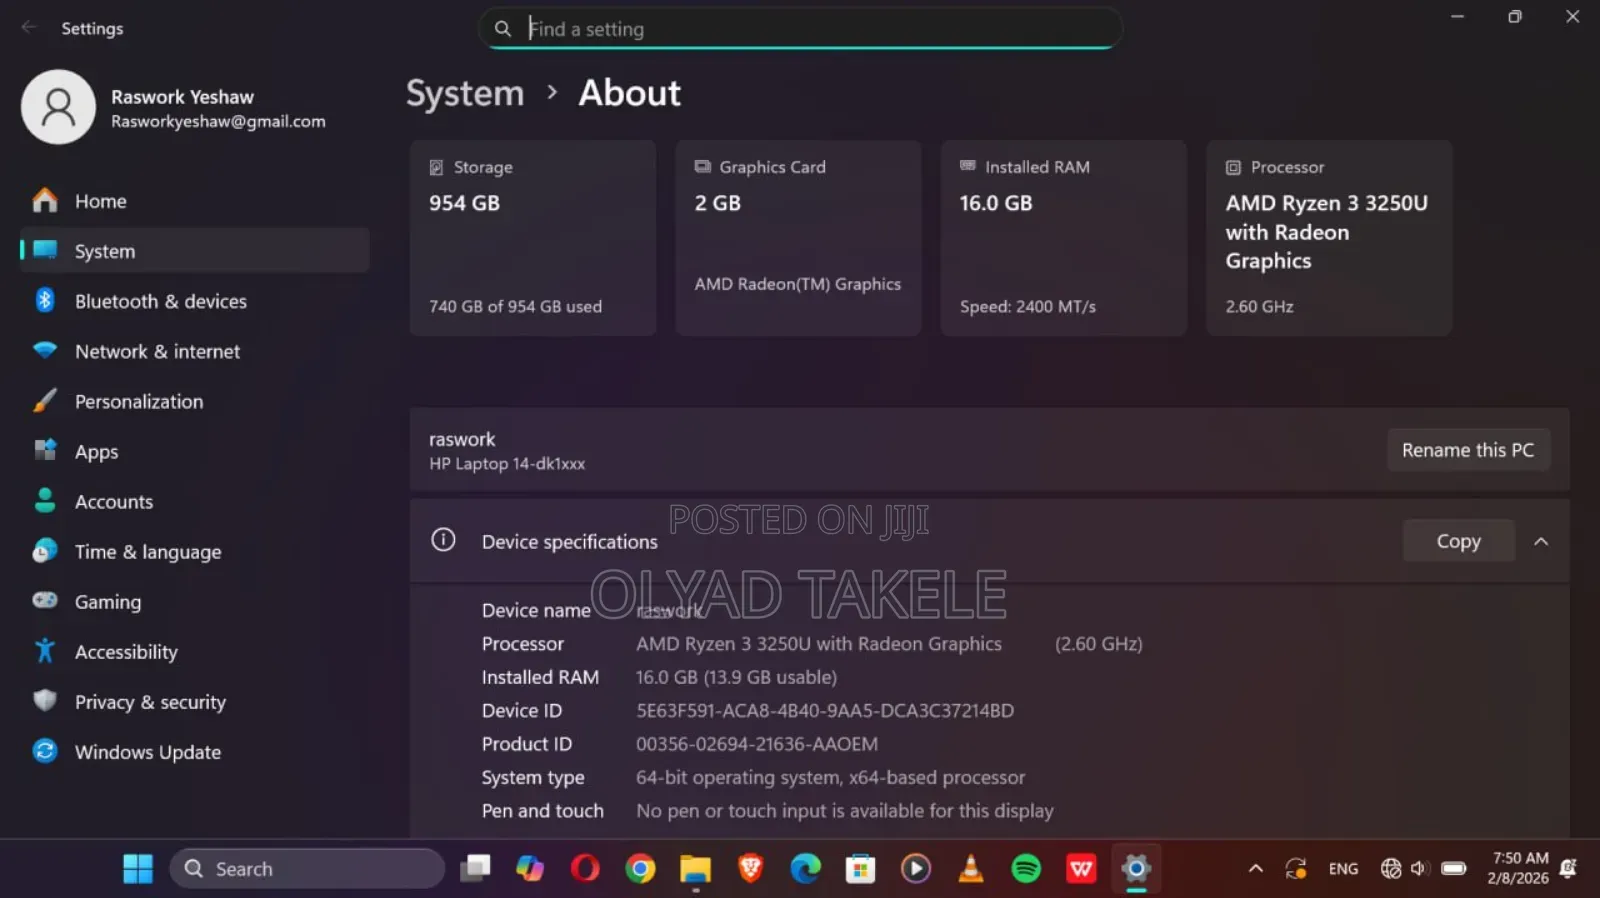Click the Find a setting search box
Image resolution: width=1600 pixels, height=898 pixels.
tap(800, 29)
